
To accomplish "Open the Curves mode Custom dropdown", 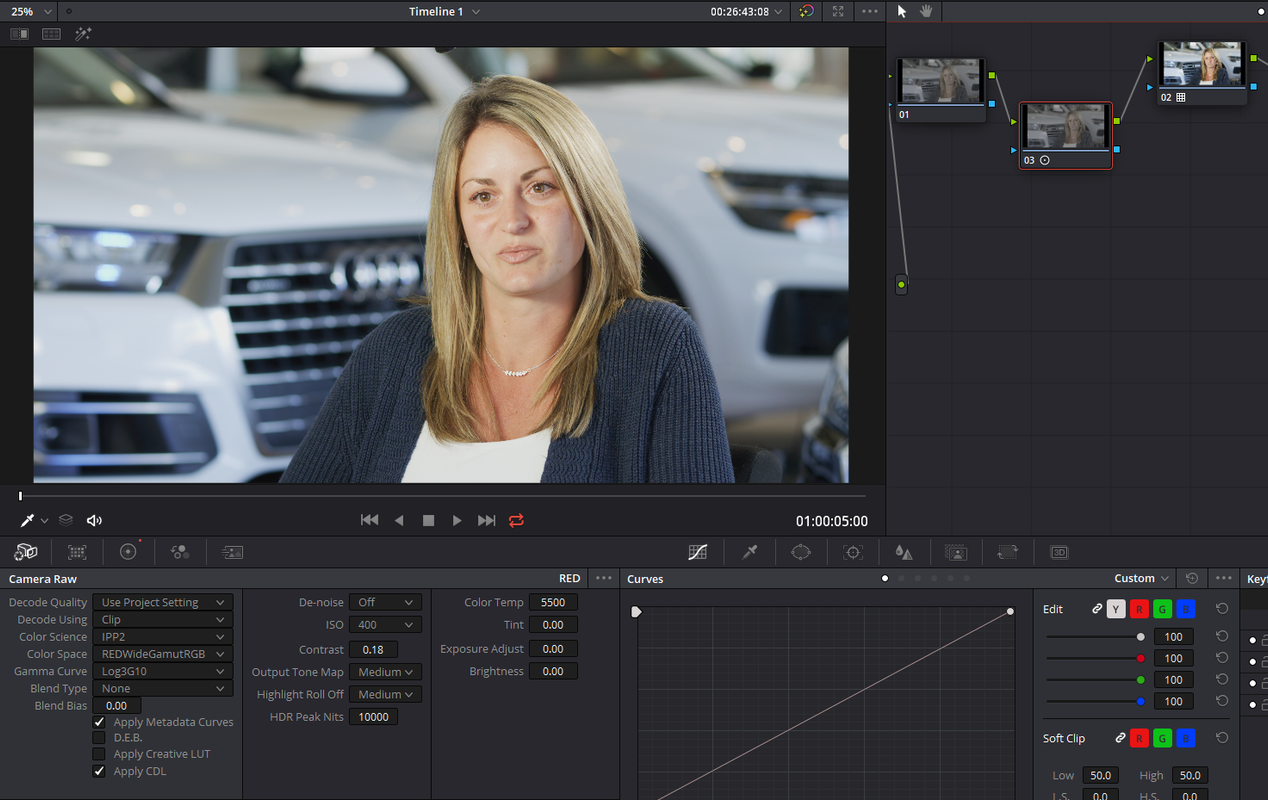I will (x=1141, y=578).
